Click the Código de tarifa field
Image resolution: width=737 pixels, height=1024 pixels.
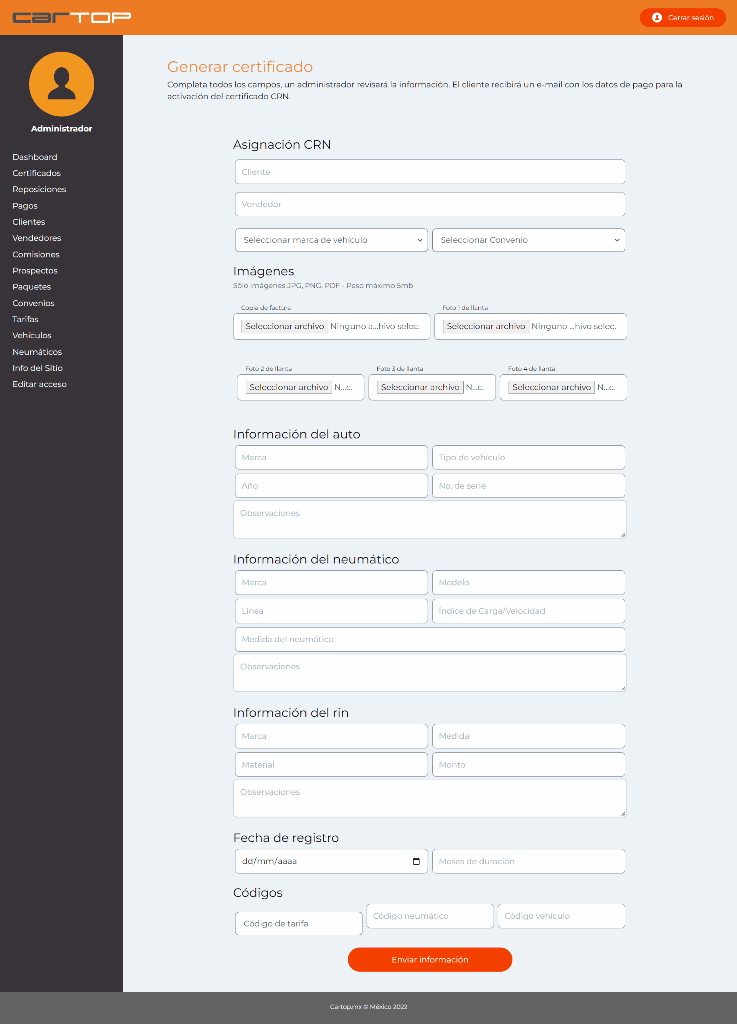pos(299,923)
